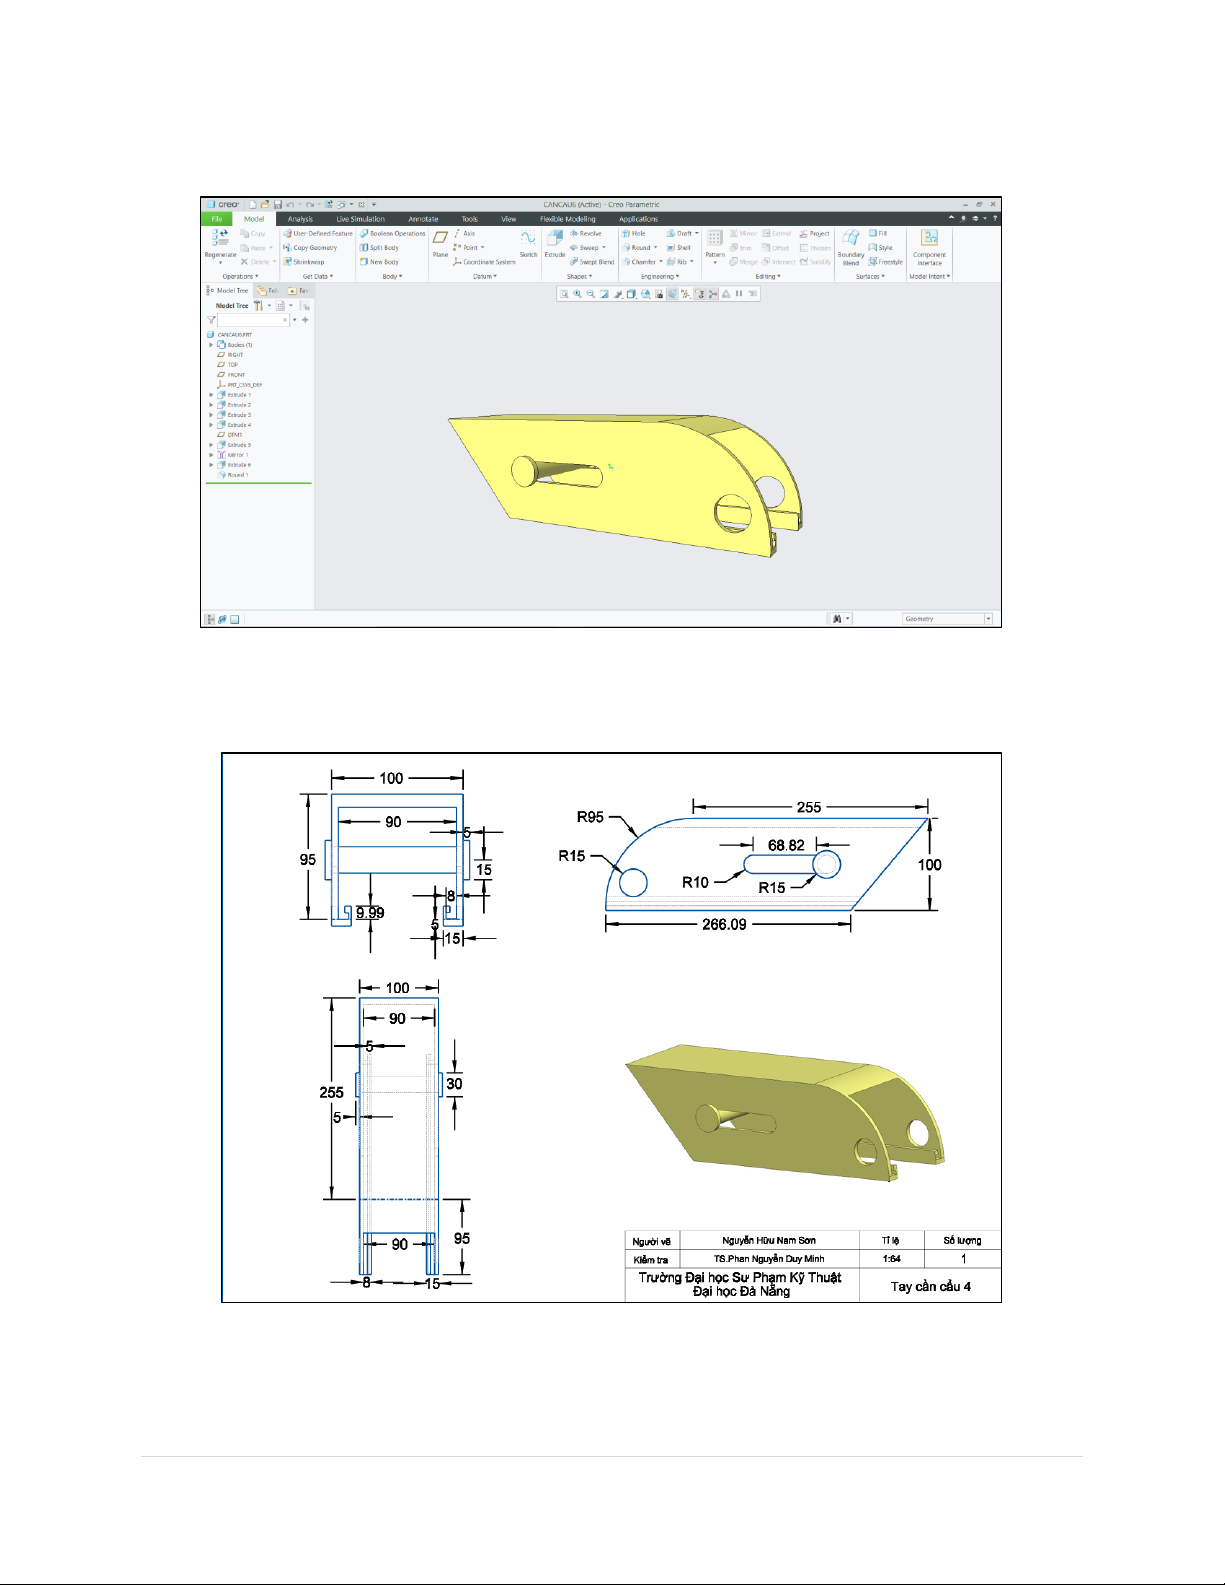The width and height of the screenshot is (1225, 1585).
Task: Click the Hole tool in Engineering
Action: (634, 233)
